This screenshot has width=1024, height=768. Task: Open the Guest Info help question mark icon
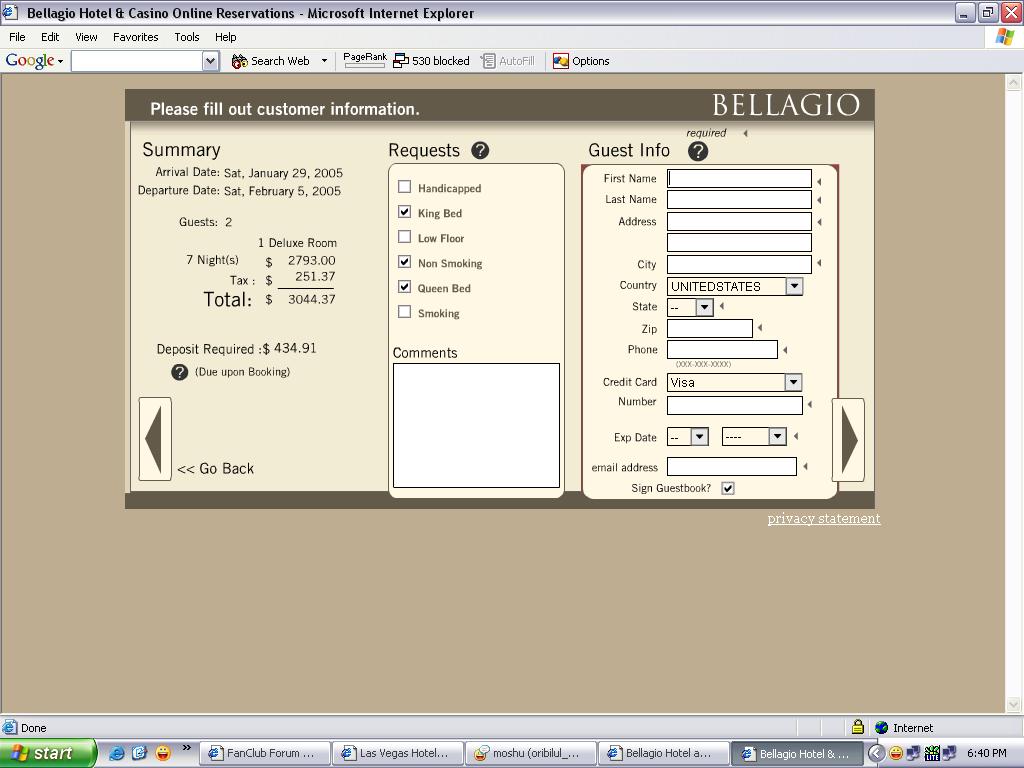point(697,151)
